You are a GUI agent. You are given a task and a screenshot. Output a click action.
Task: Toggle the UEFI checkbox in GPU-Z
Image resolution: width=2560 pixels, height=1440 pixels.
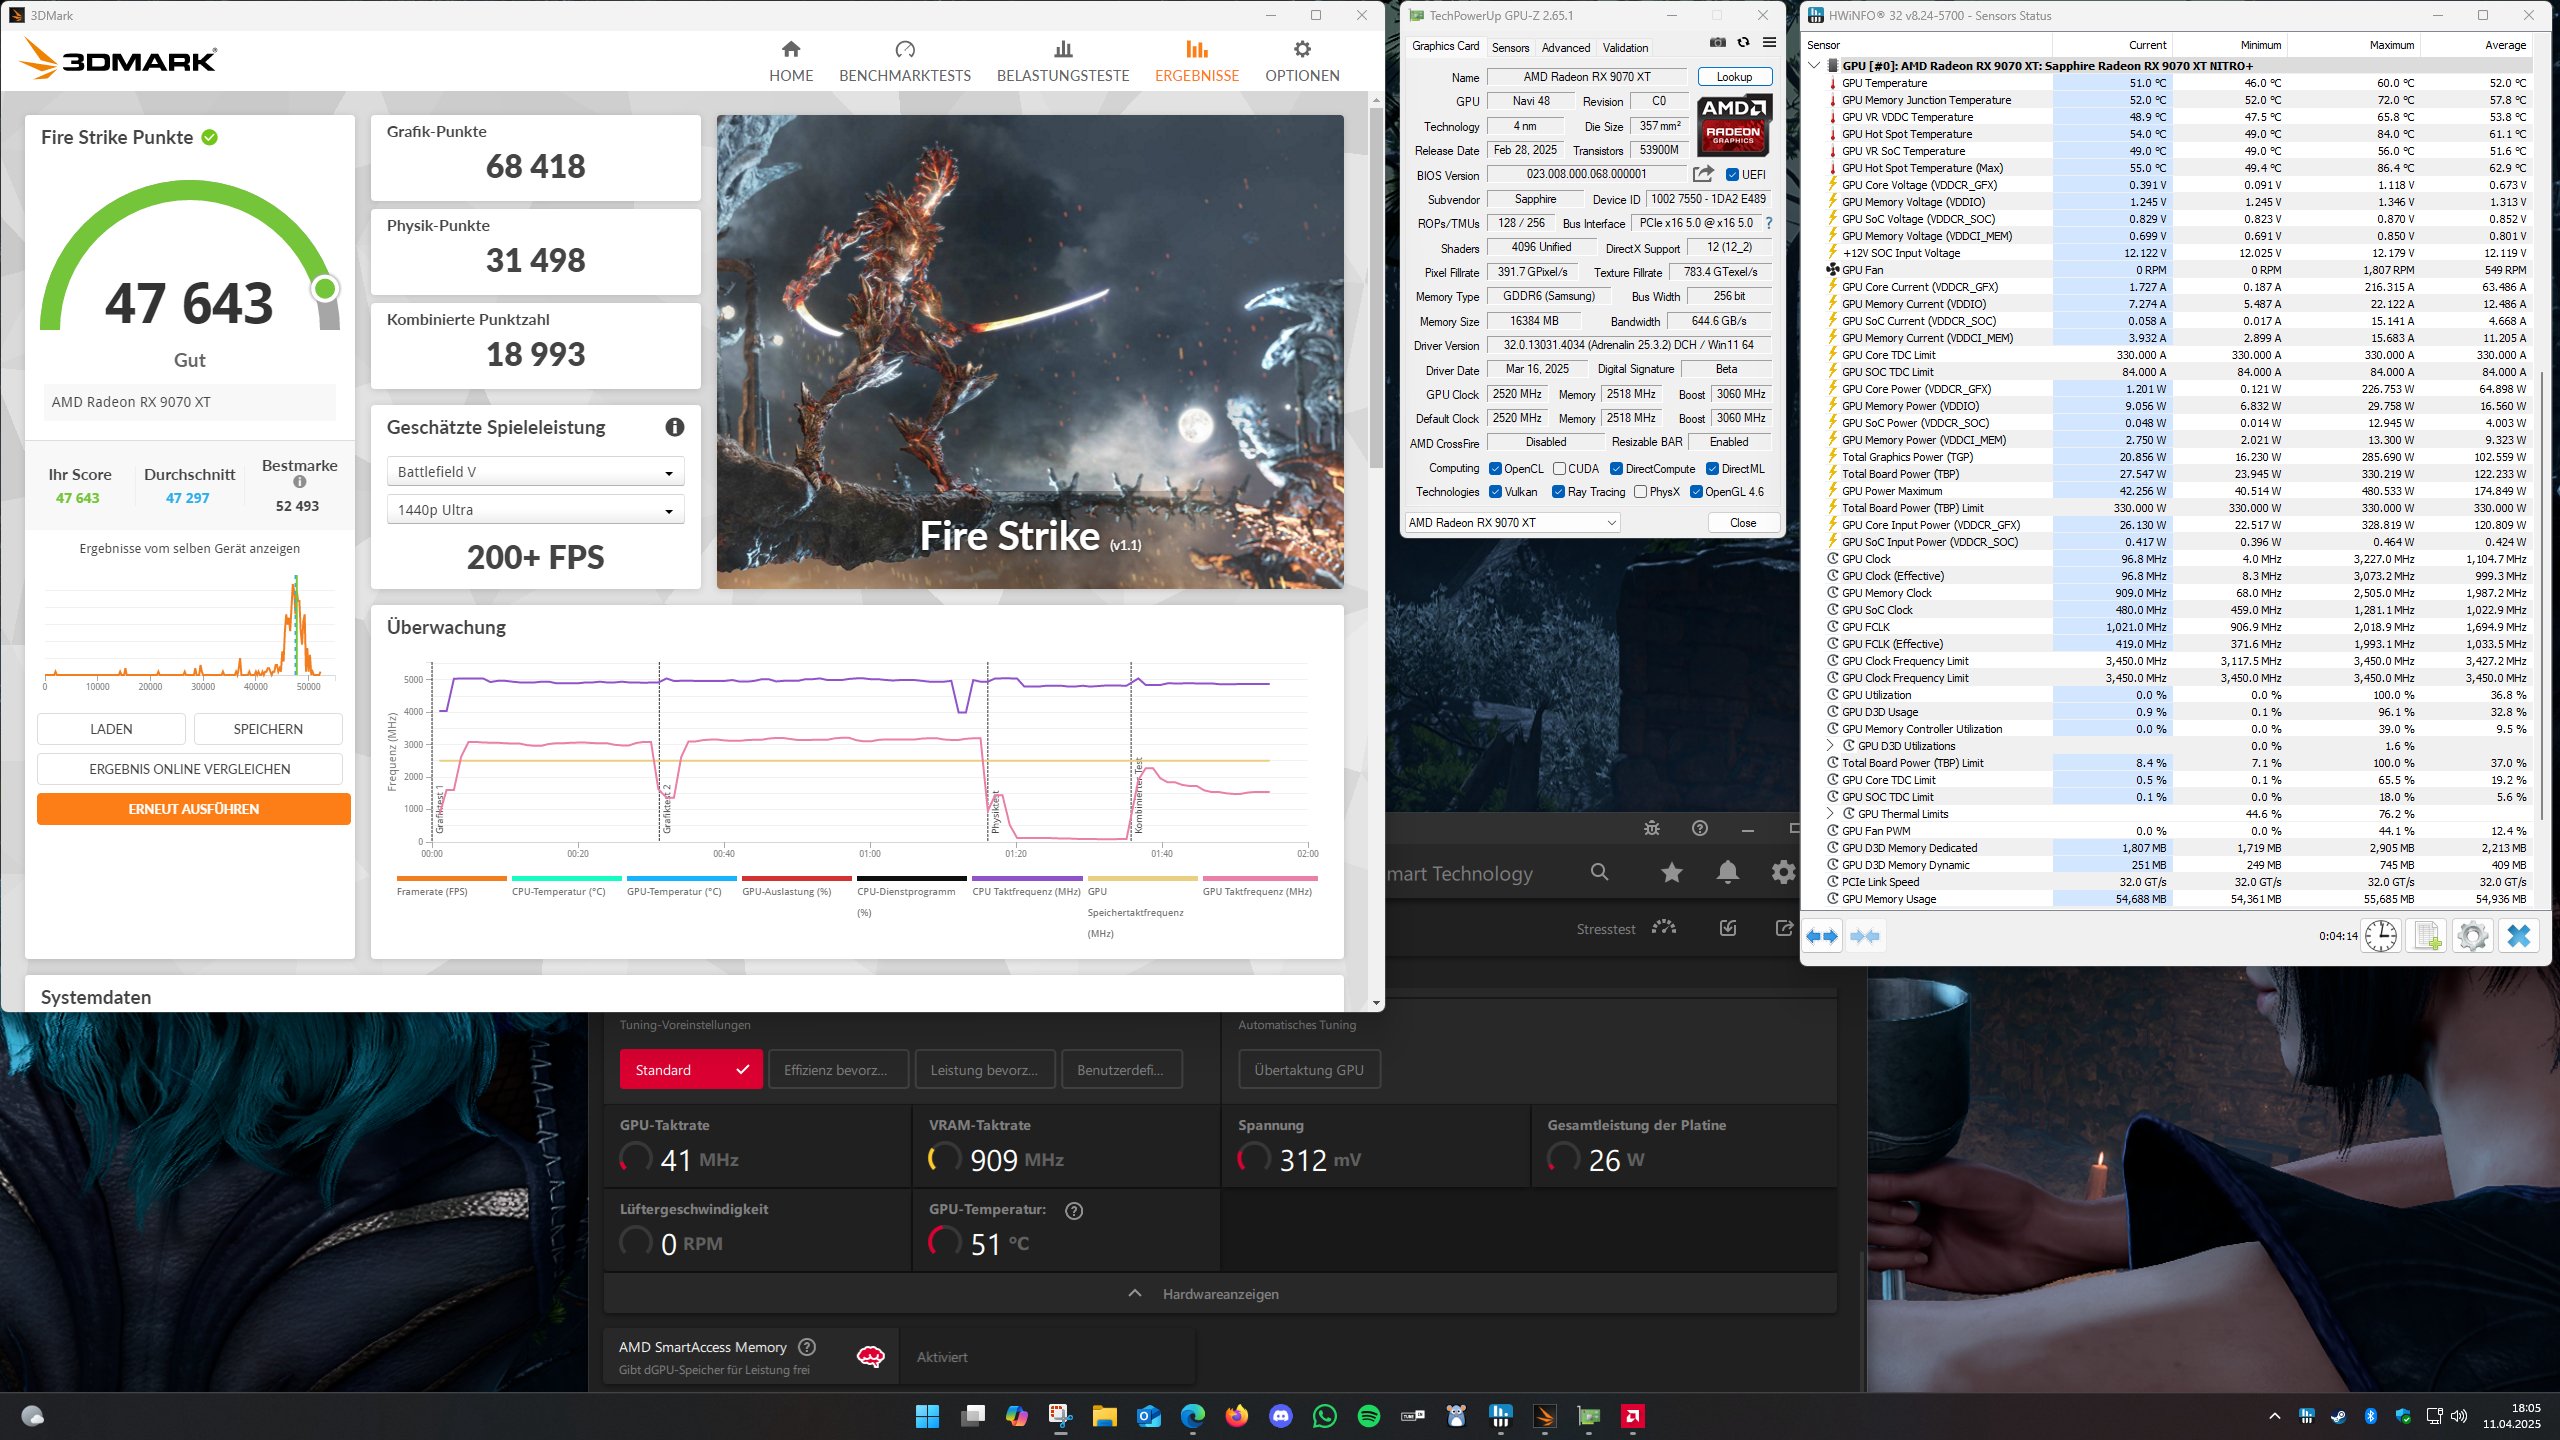tap(1732, 174)
